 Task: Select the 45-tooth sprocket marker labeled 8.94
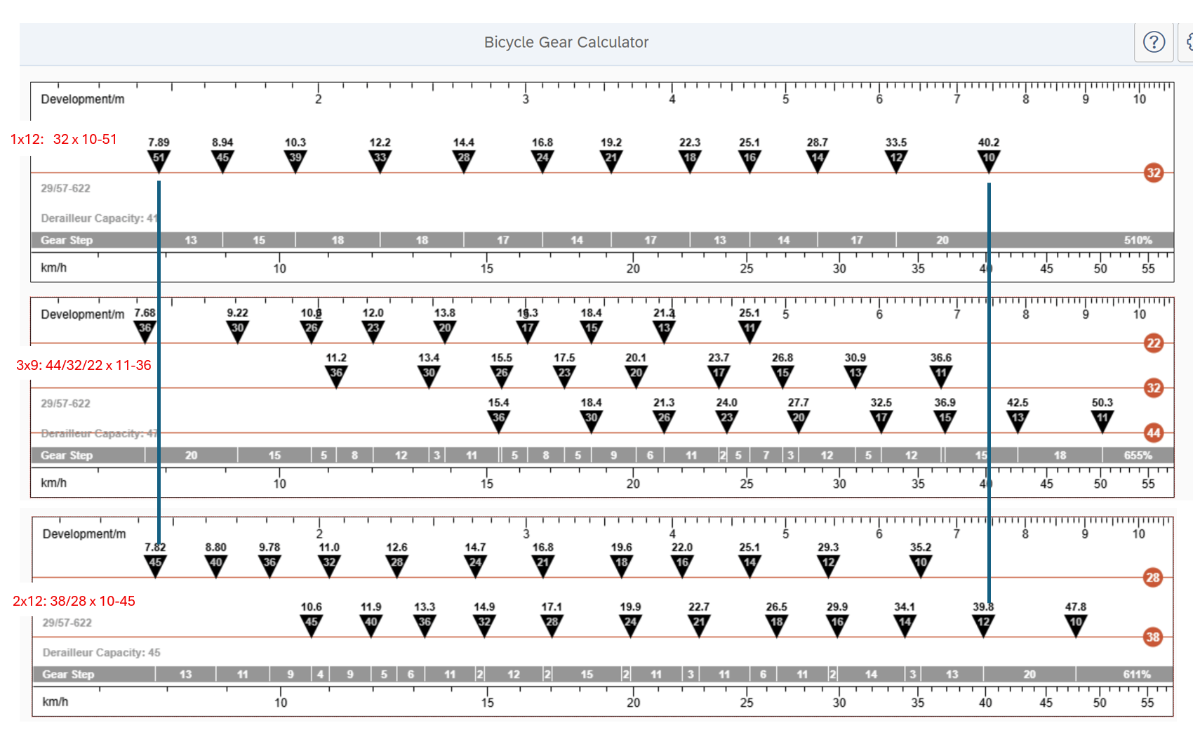pyautogui.click(x=223, y=160)
